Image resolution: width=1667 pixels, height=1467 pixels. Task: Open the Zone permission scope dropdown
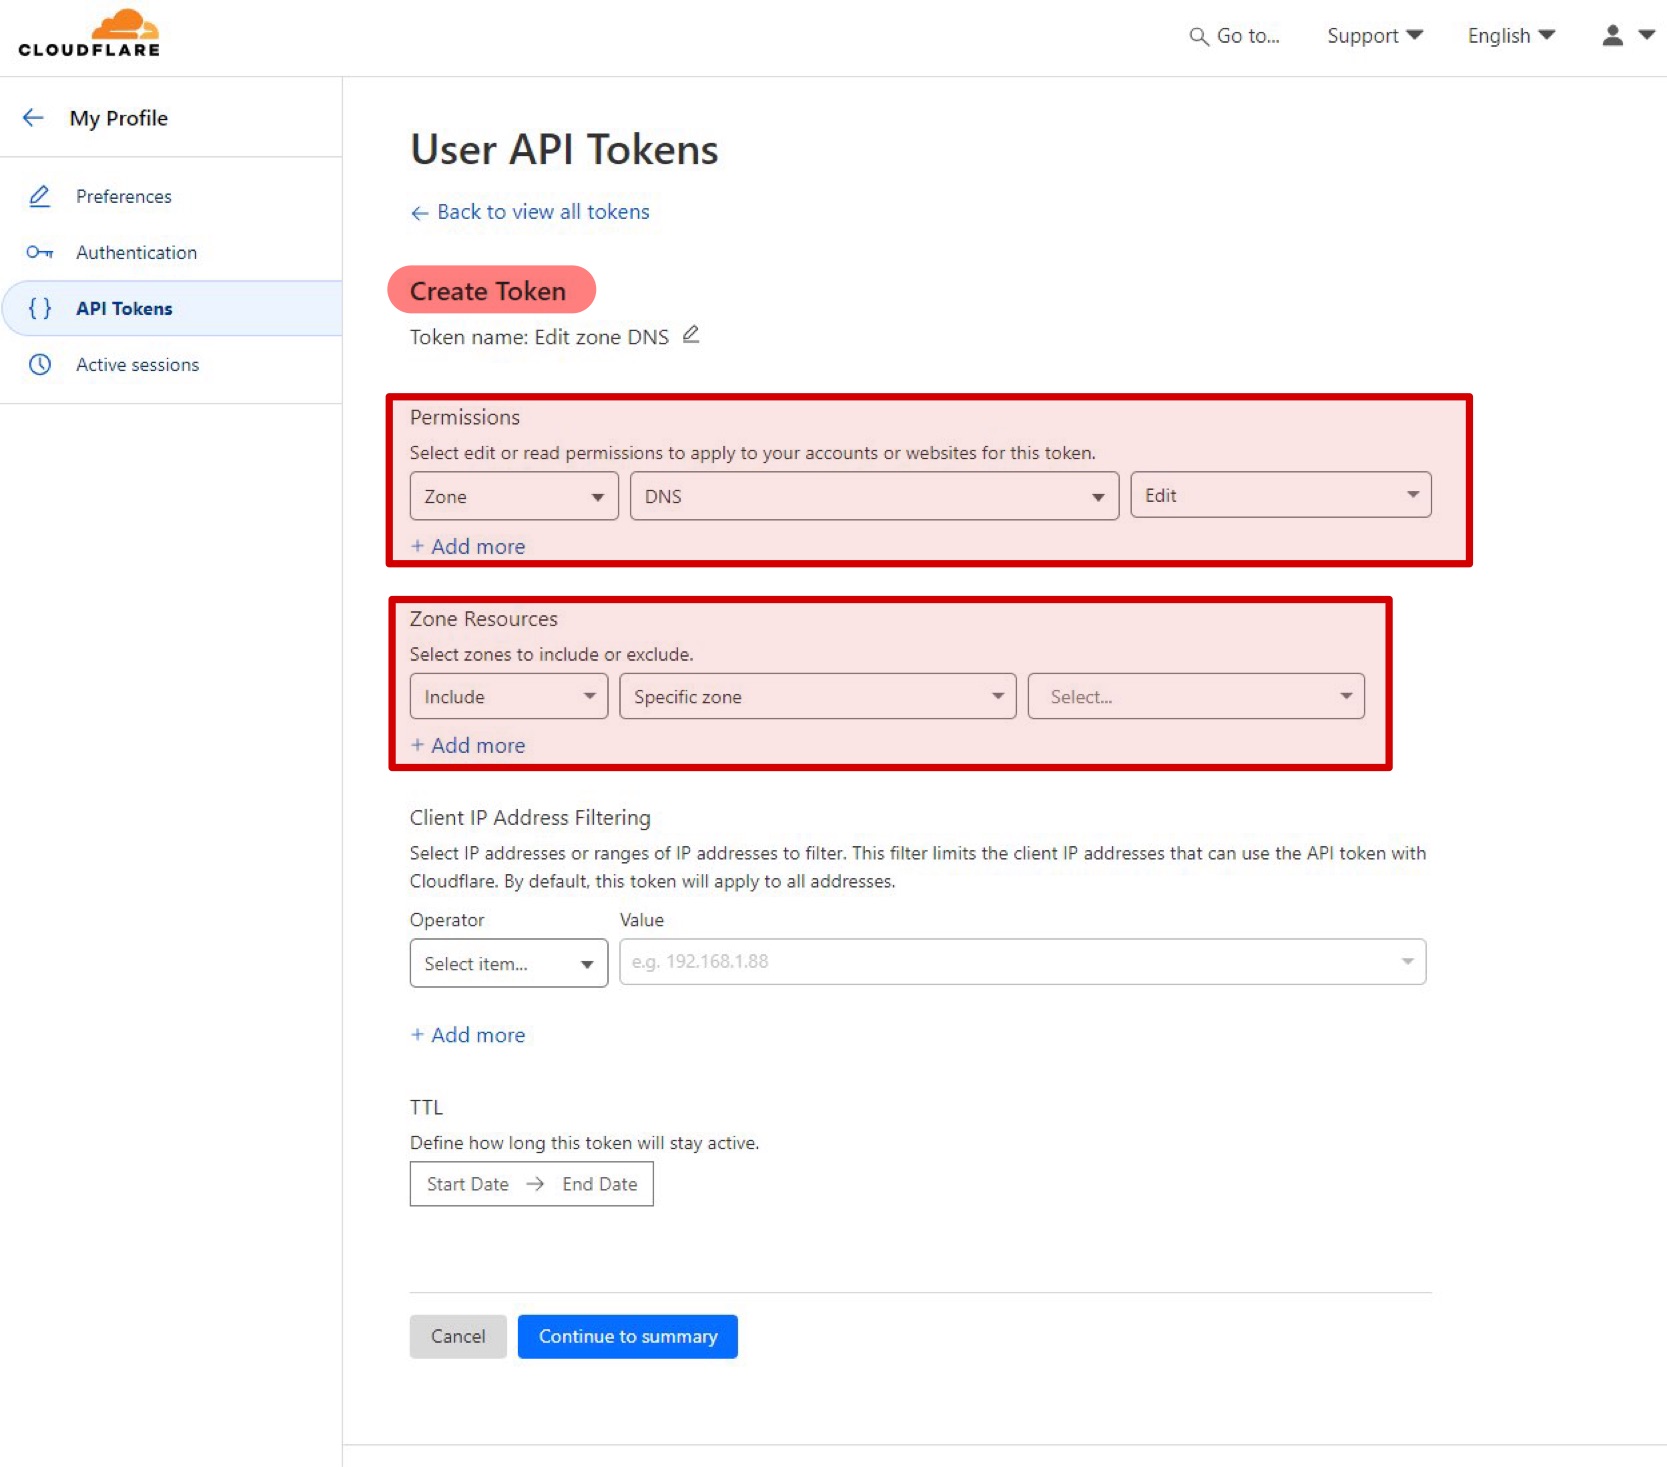[513, 496]
